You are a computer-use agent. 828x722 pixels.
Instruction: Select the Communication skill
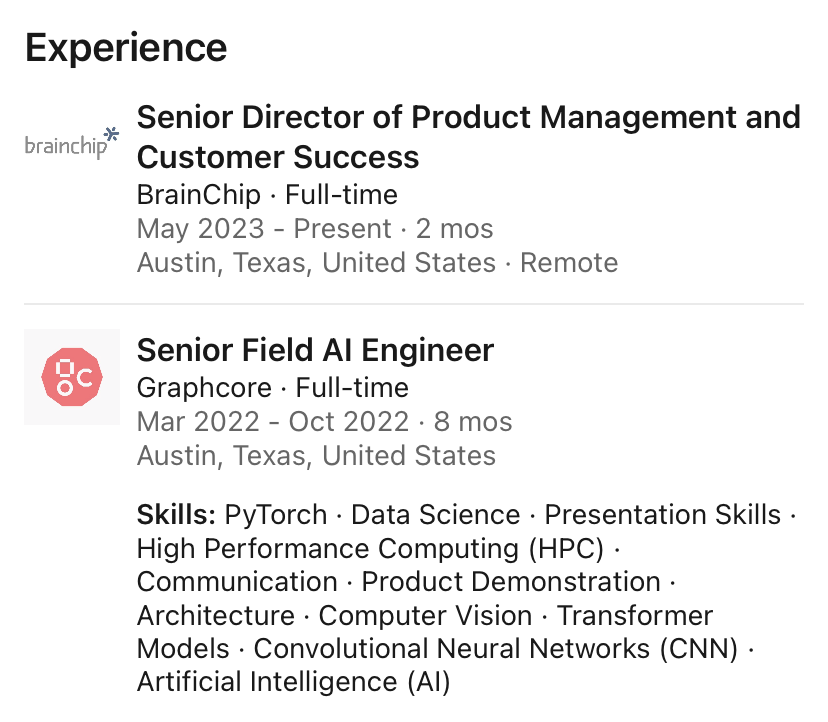(x=237, y=582)
